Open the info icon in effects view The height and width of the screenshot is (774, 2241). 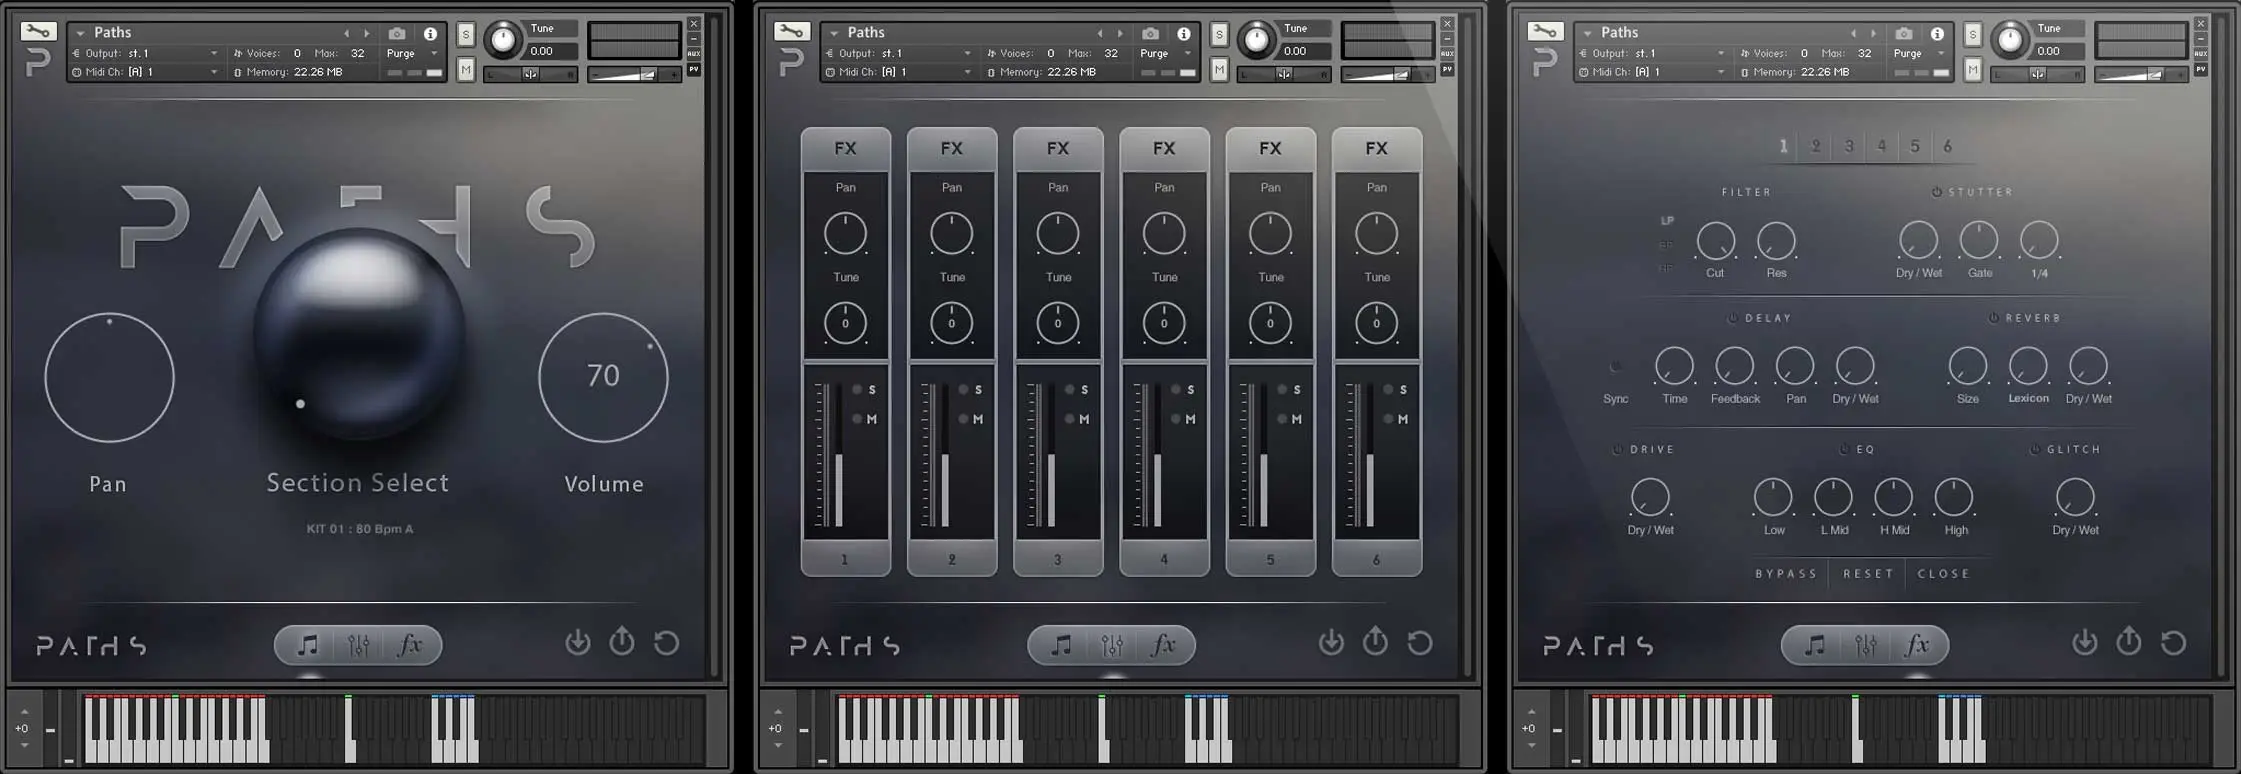pos(1937,33)
